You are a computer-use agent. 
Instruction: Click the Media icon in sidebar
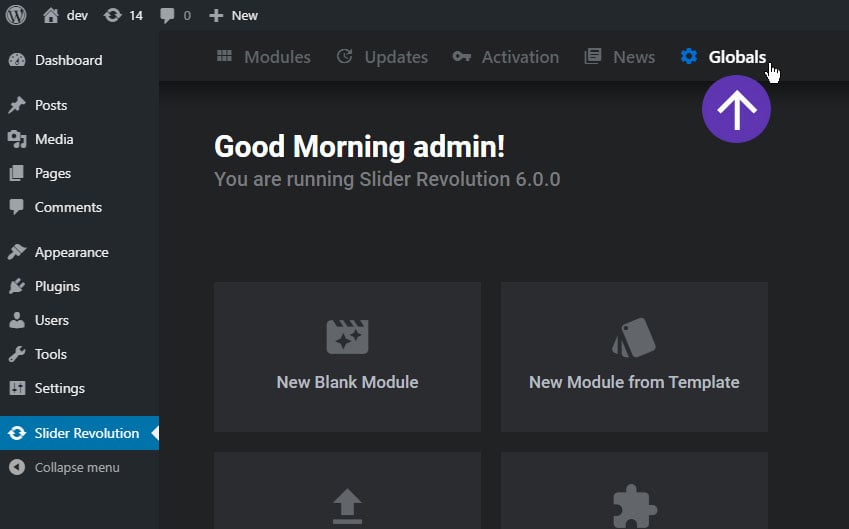[17, 139]
